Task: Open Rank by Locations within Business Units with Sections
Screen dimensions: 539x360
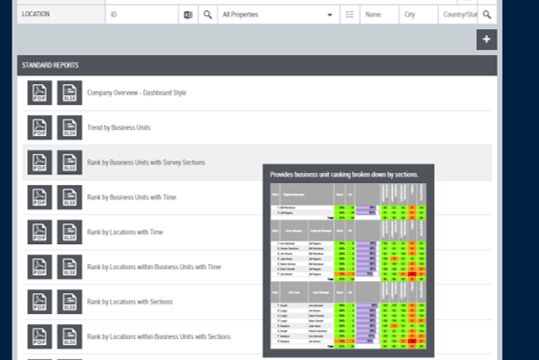Action: pos(158,337)
